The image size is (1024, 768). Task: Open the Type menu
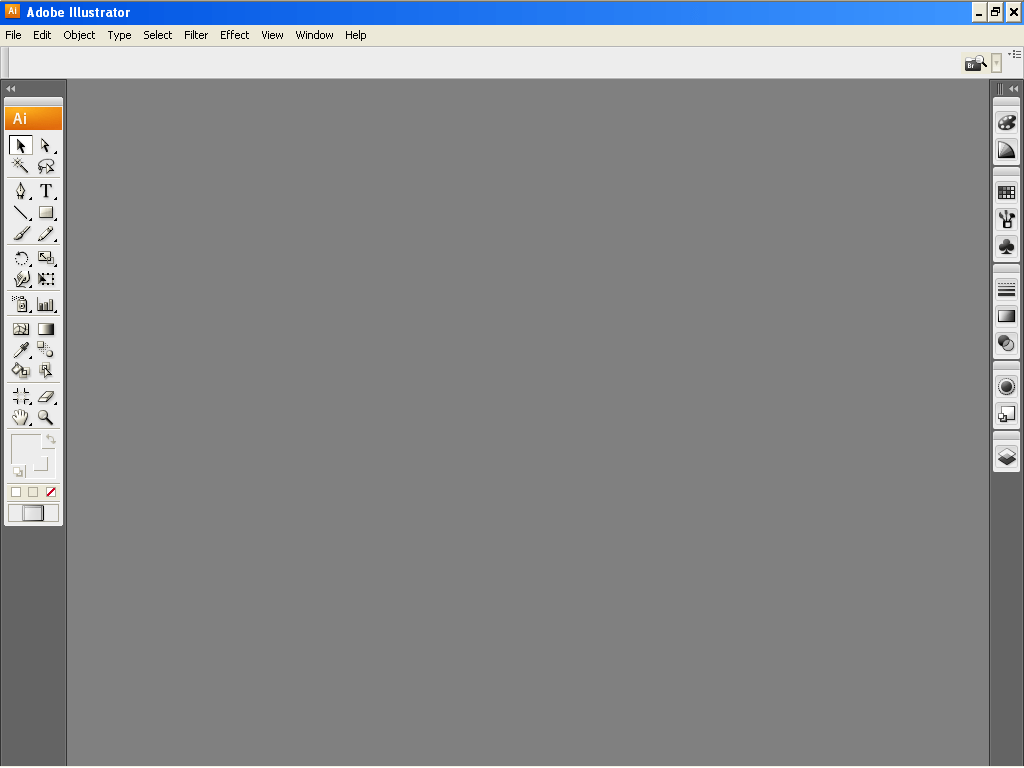coord(120,35)
